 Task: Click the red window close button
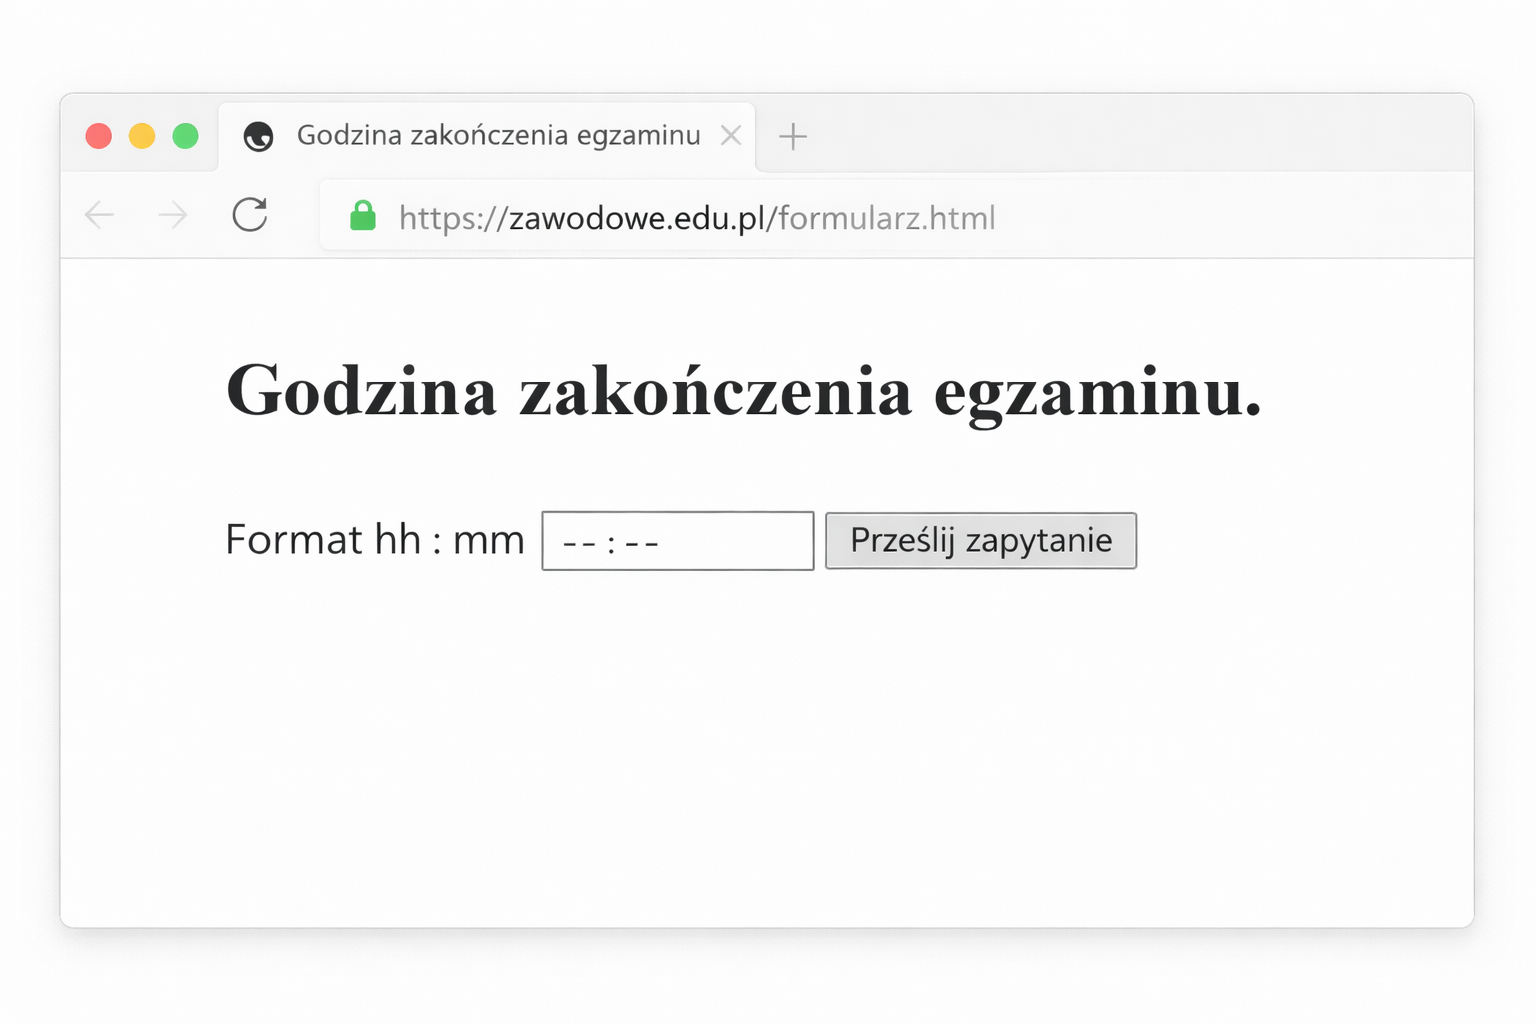click(x=99, y=136)
